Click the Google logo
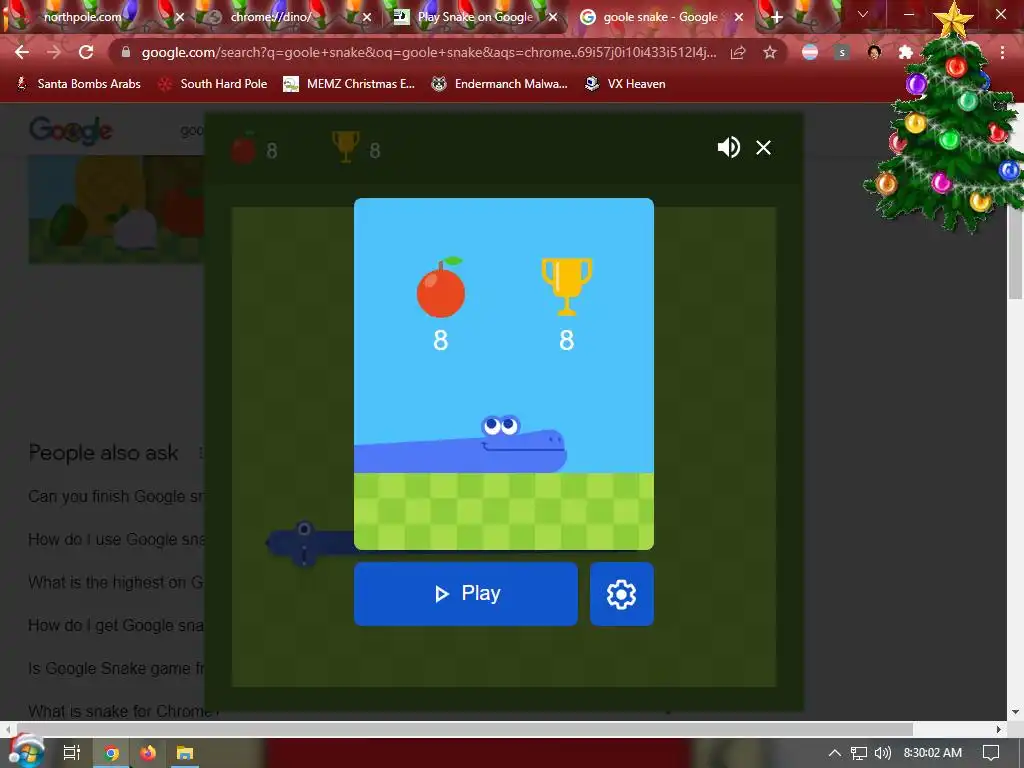The width and height of the screenshot is (1024, 768). point(71,131)
